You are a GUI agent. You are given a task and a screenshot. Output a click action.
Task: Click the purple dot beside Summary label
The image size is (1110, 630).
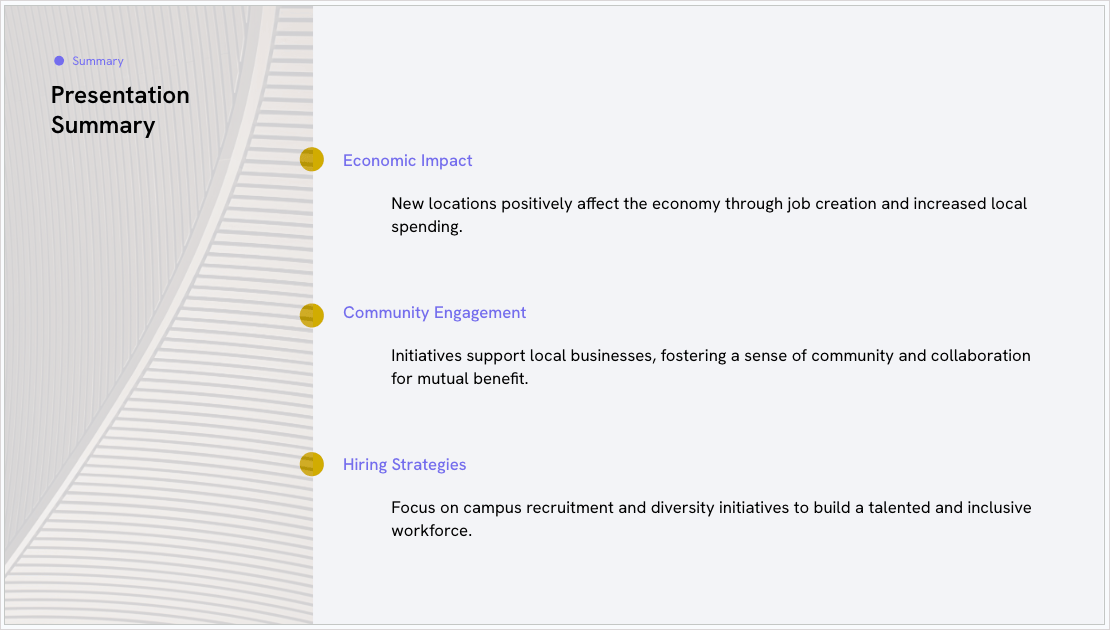[59, 61]
